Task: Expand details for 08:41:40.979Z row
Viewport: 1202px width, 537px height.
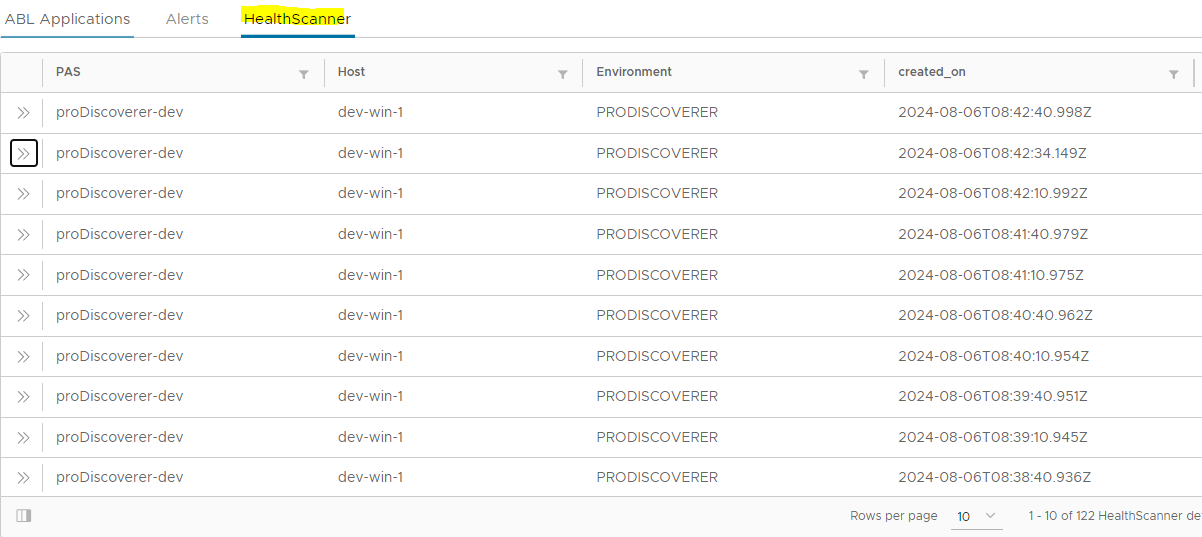Action: click(x=24, y=235)
